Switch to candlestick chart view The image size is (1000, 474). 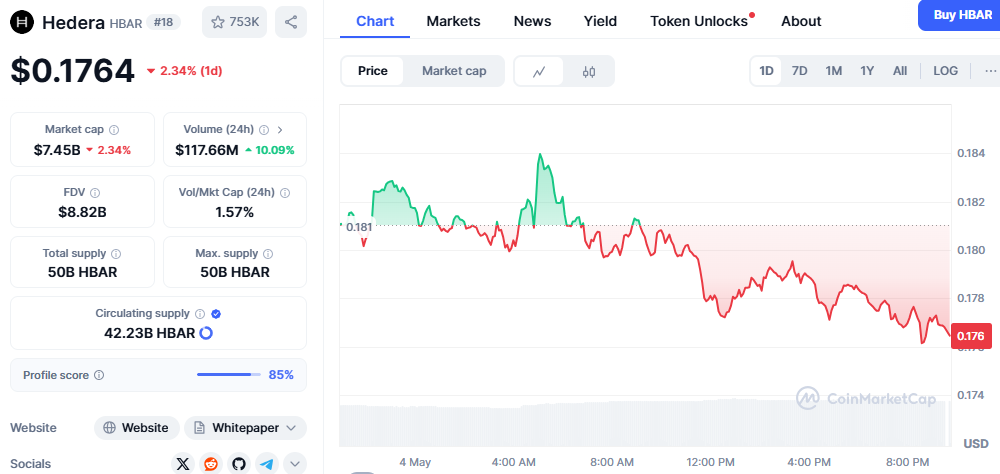click(x=589, y=71)
